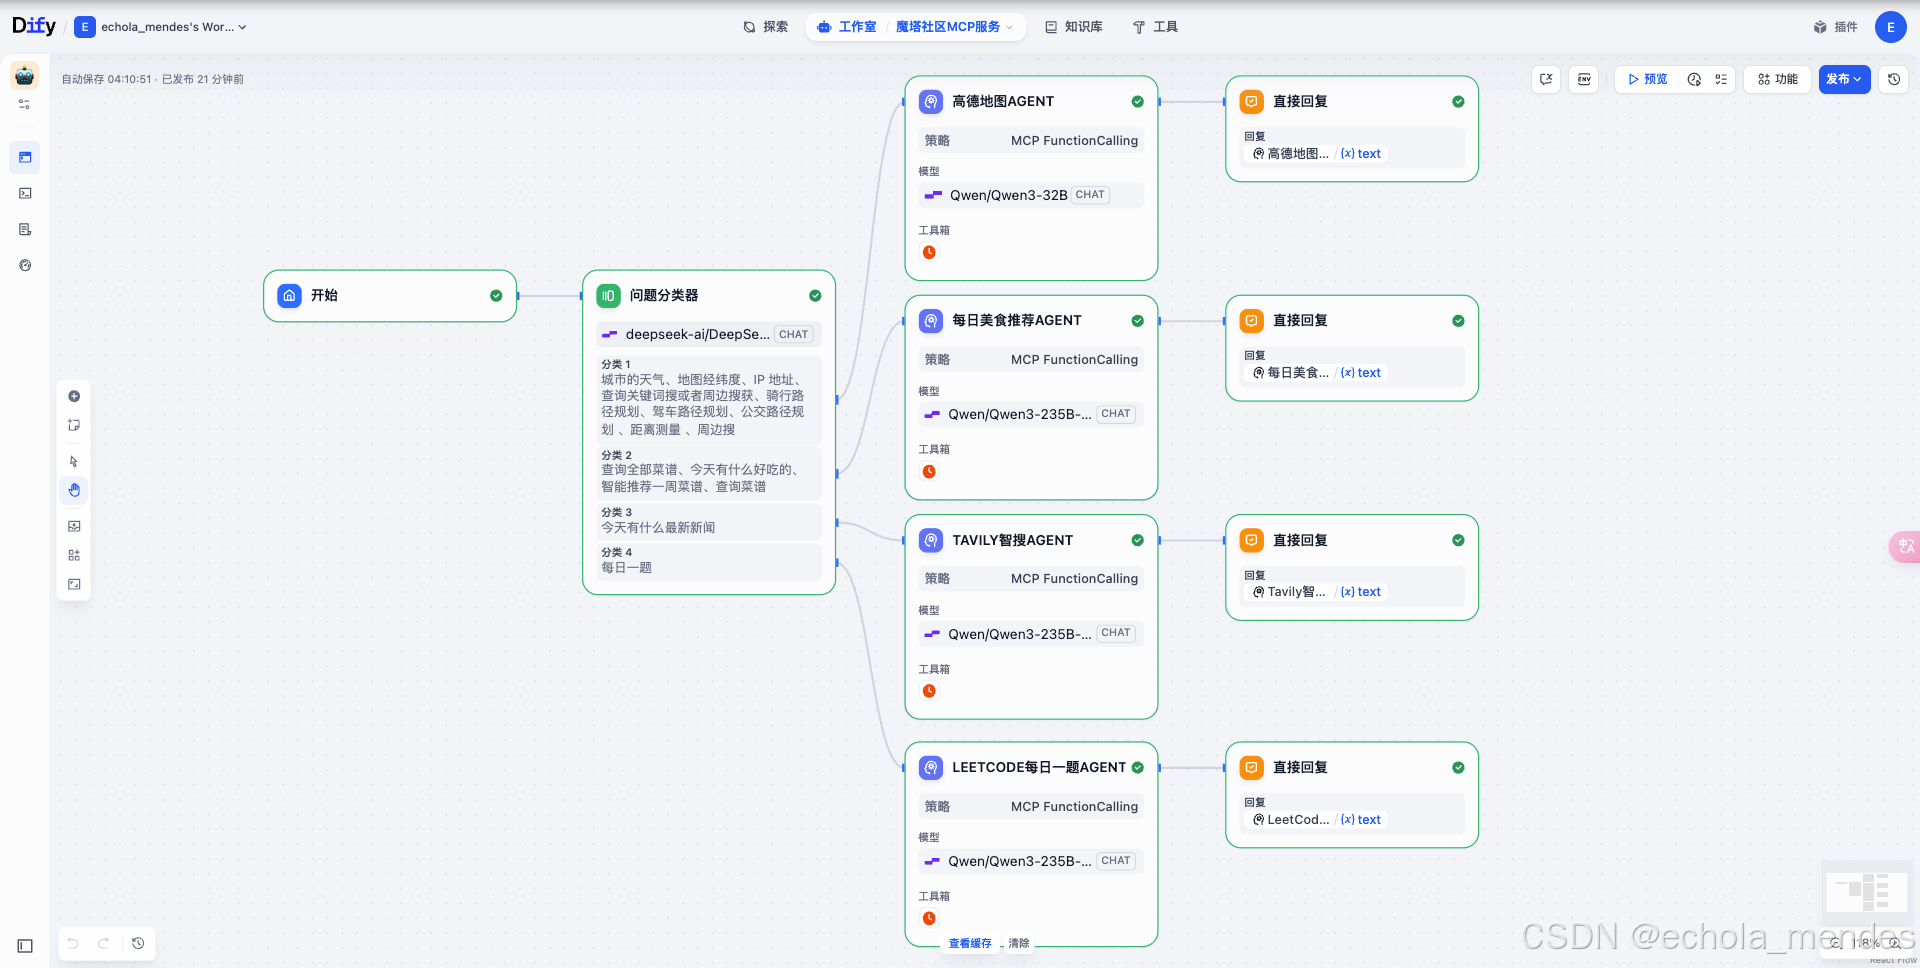This screenshot has height=968, width=1920.
Task: Export canvas as image
Action: click(74, 526)
